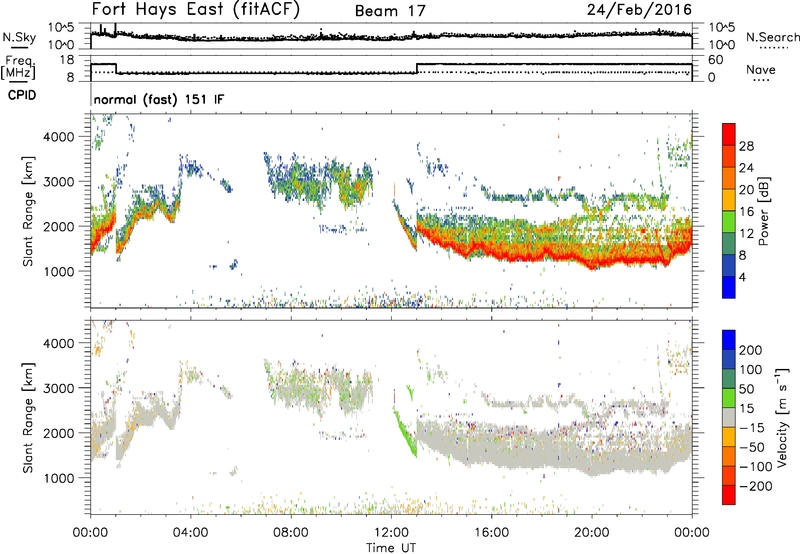The height and width of the screenshot is (554, 800).
Task: Click the normal (fast) 151 IF text
Action: [x=159, y=99]
